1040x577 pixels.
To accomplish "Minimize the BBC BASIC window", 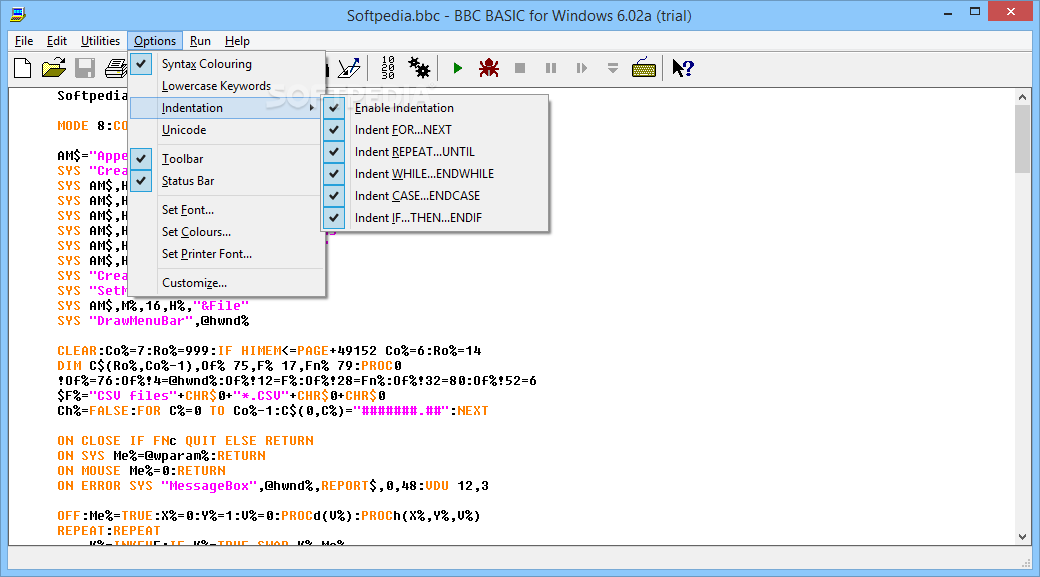I will click(948, 13).
